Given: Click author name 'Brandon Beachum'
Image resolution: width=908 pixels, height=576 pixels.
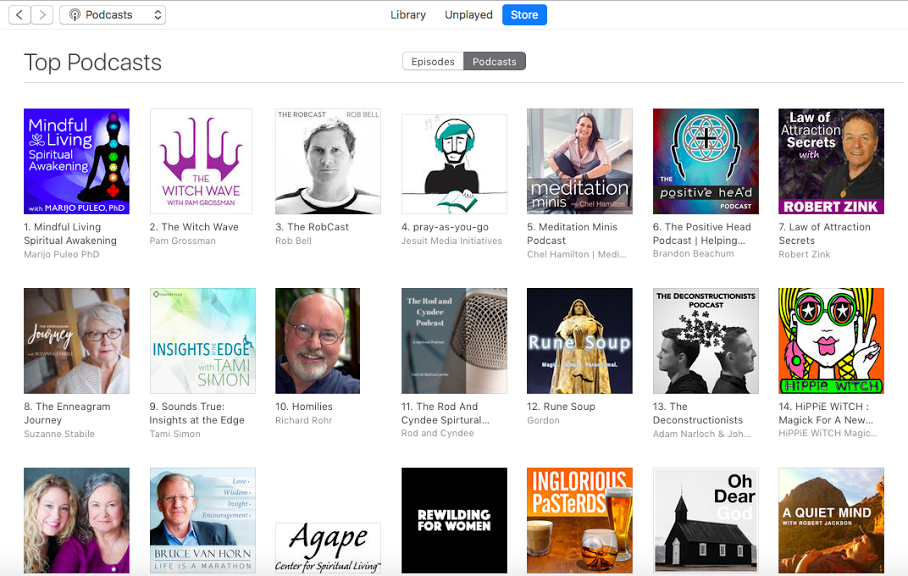Looking at the screenshot, I should click(693, 254).
